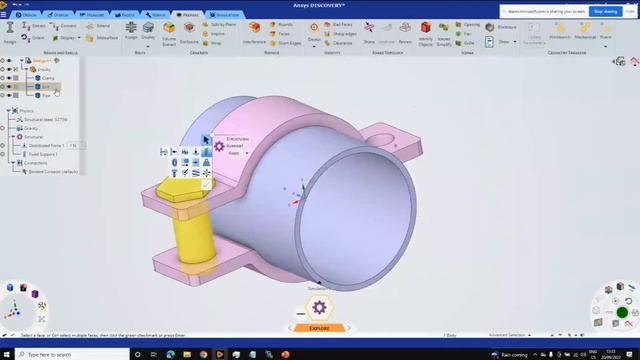Select the Sharp edges tool
The width and height of the screenshot is (640, 360).
pos(340,34)
